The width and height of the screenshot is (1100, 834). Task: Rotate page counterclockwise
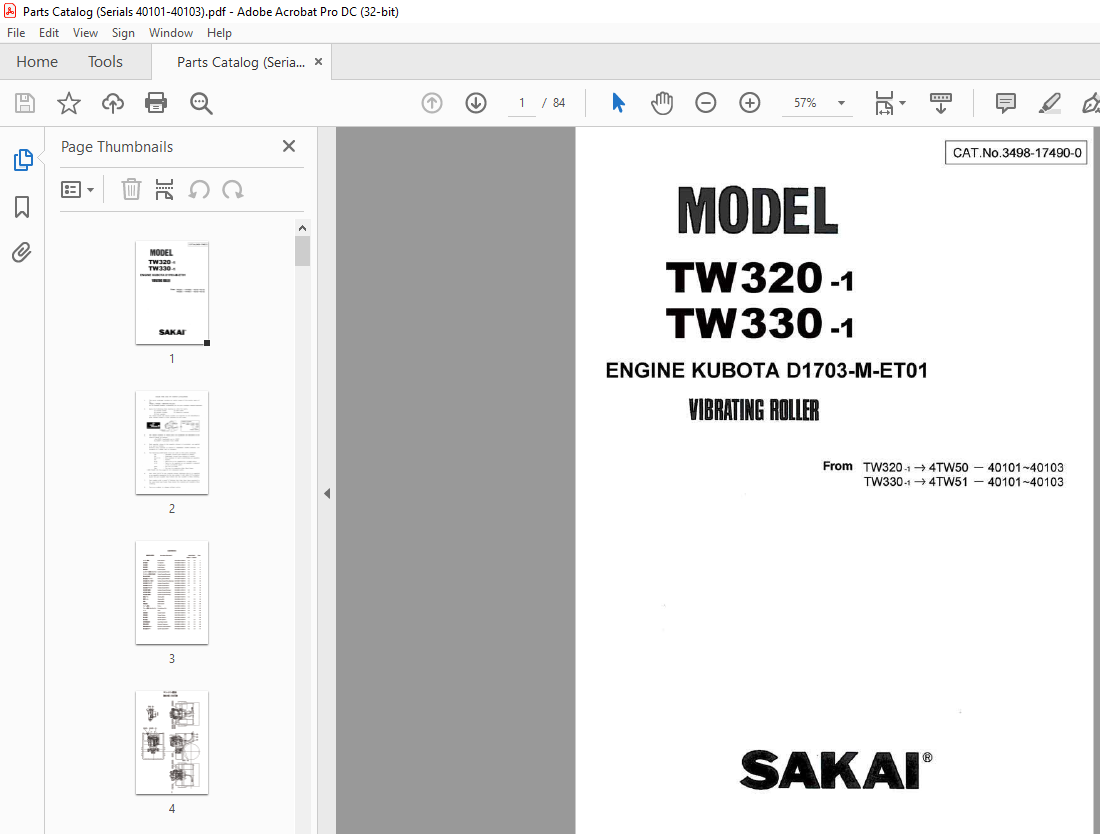pyautogui.click(x=199, y=189)
